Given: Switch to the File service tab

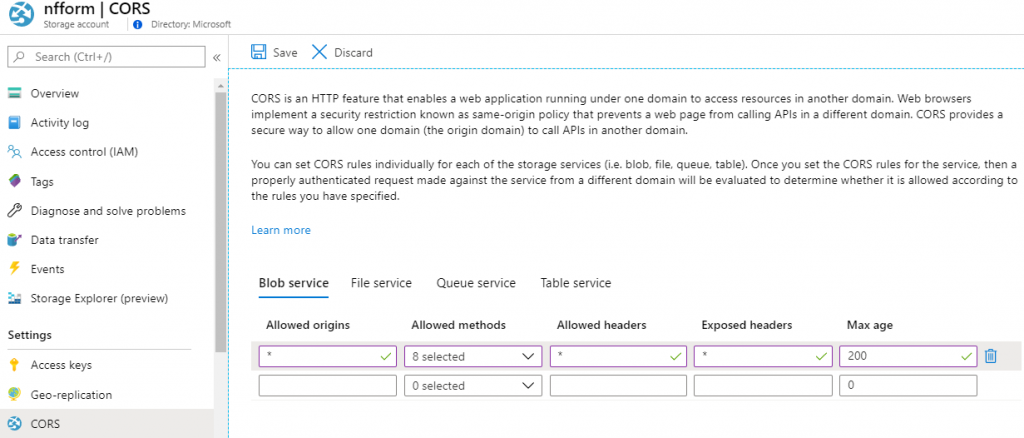Looking at the screenshot, I should point(381,283).
